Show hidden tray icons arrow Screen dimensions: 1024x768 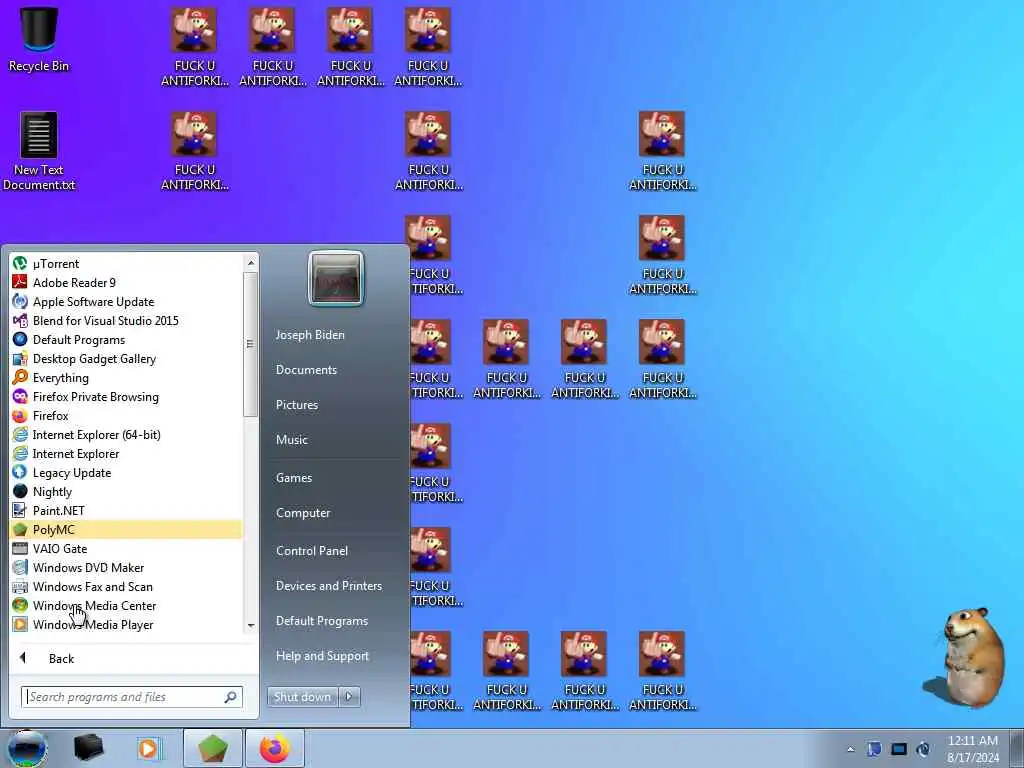(850, 750)
